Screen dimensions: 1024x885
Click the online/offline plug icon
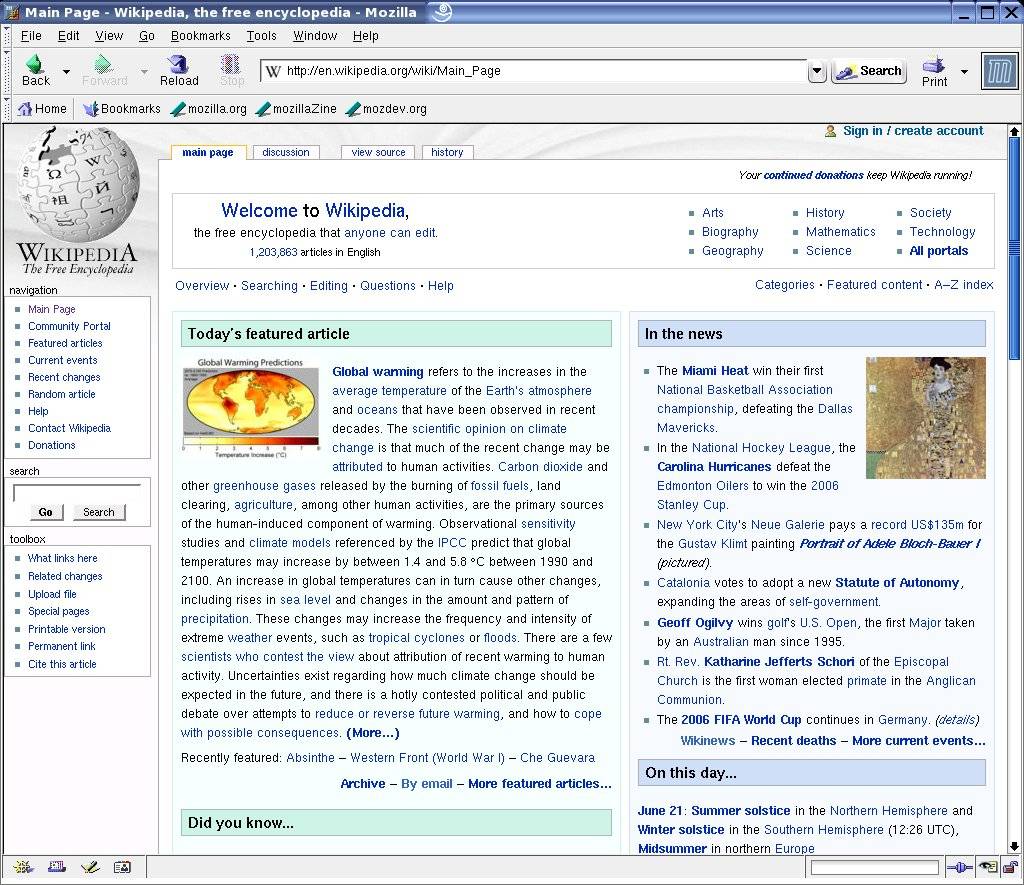click(959, 867)
